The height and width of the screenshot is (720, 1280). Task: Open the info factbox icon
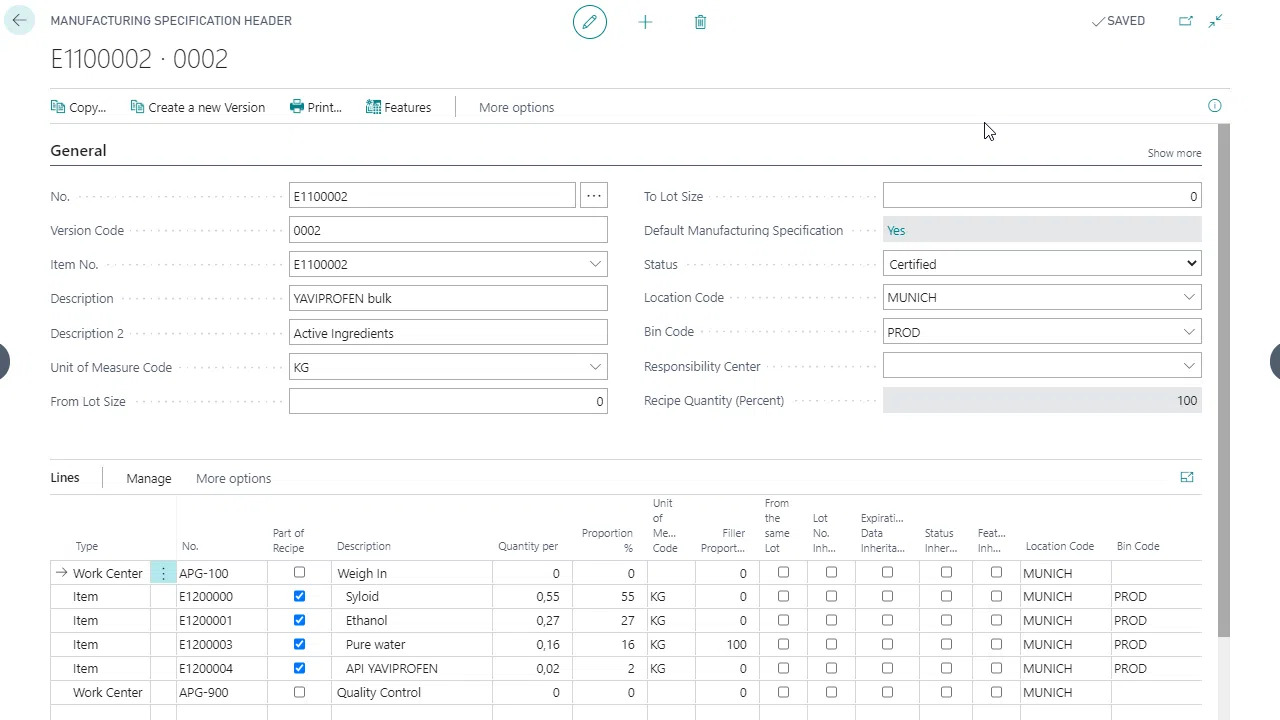1215,106
